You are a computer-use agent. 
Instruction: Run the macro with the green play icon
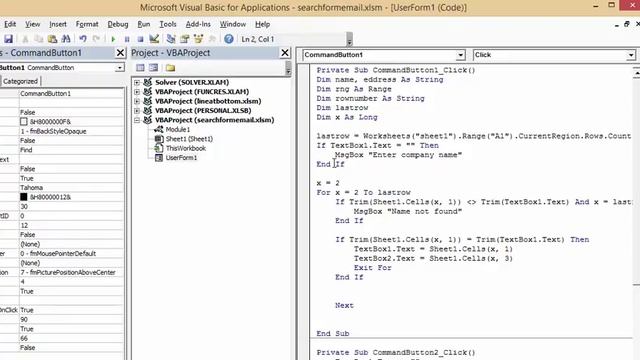pyautogui.click(x=113, y=39)
